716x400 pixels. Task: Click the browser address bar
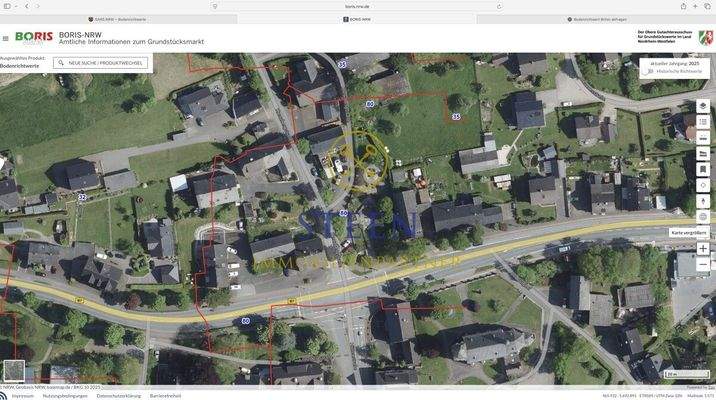click(x=357, y=6)
